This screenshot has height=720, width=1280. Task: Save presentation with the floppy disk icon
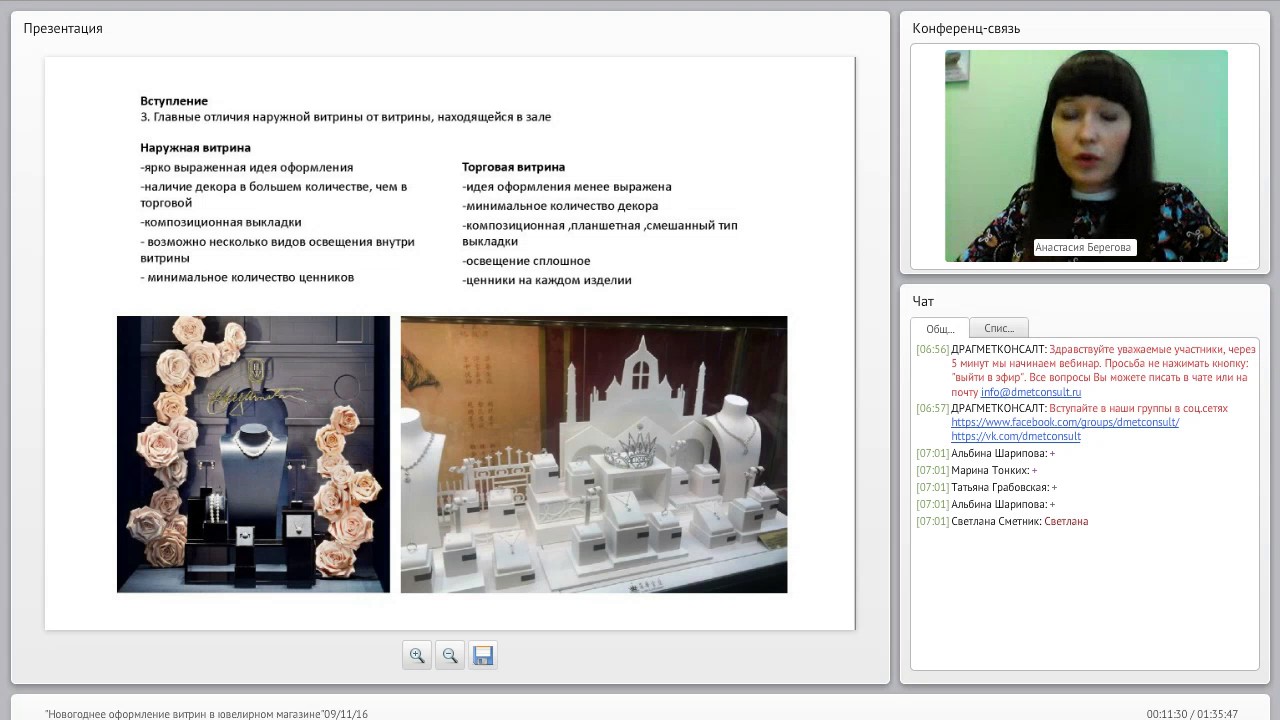483,655
